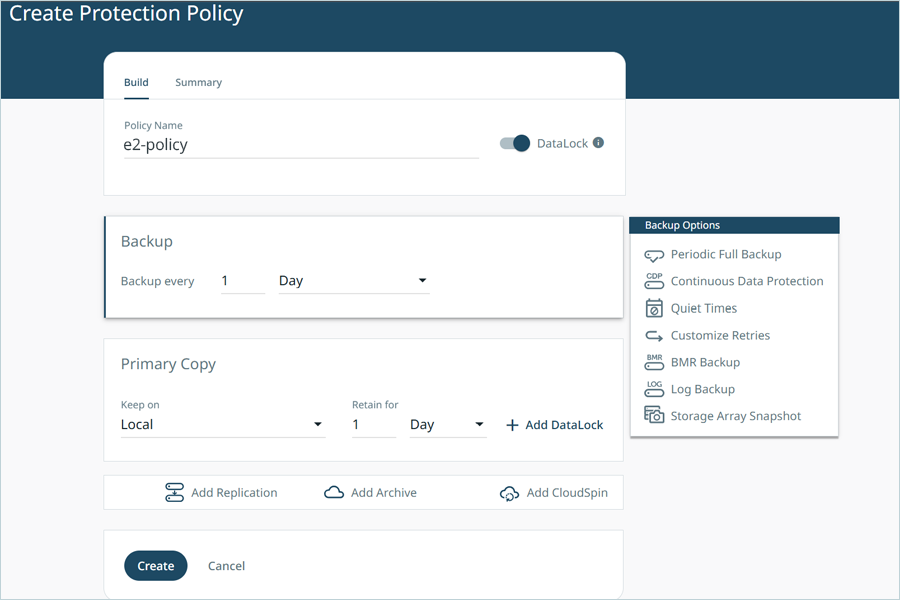Click the Backup every number field

(x=243, y=281)
